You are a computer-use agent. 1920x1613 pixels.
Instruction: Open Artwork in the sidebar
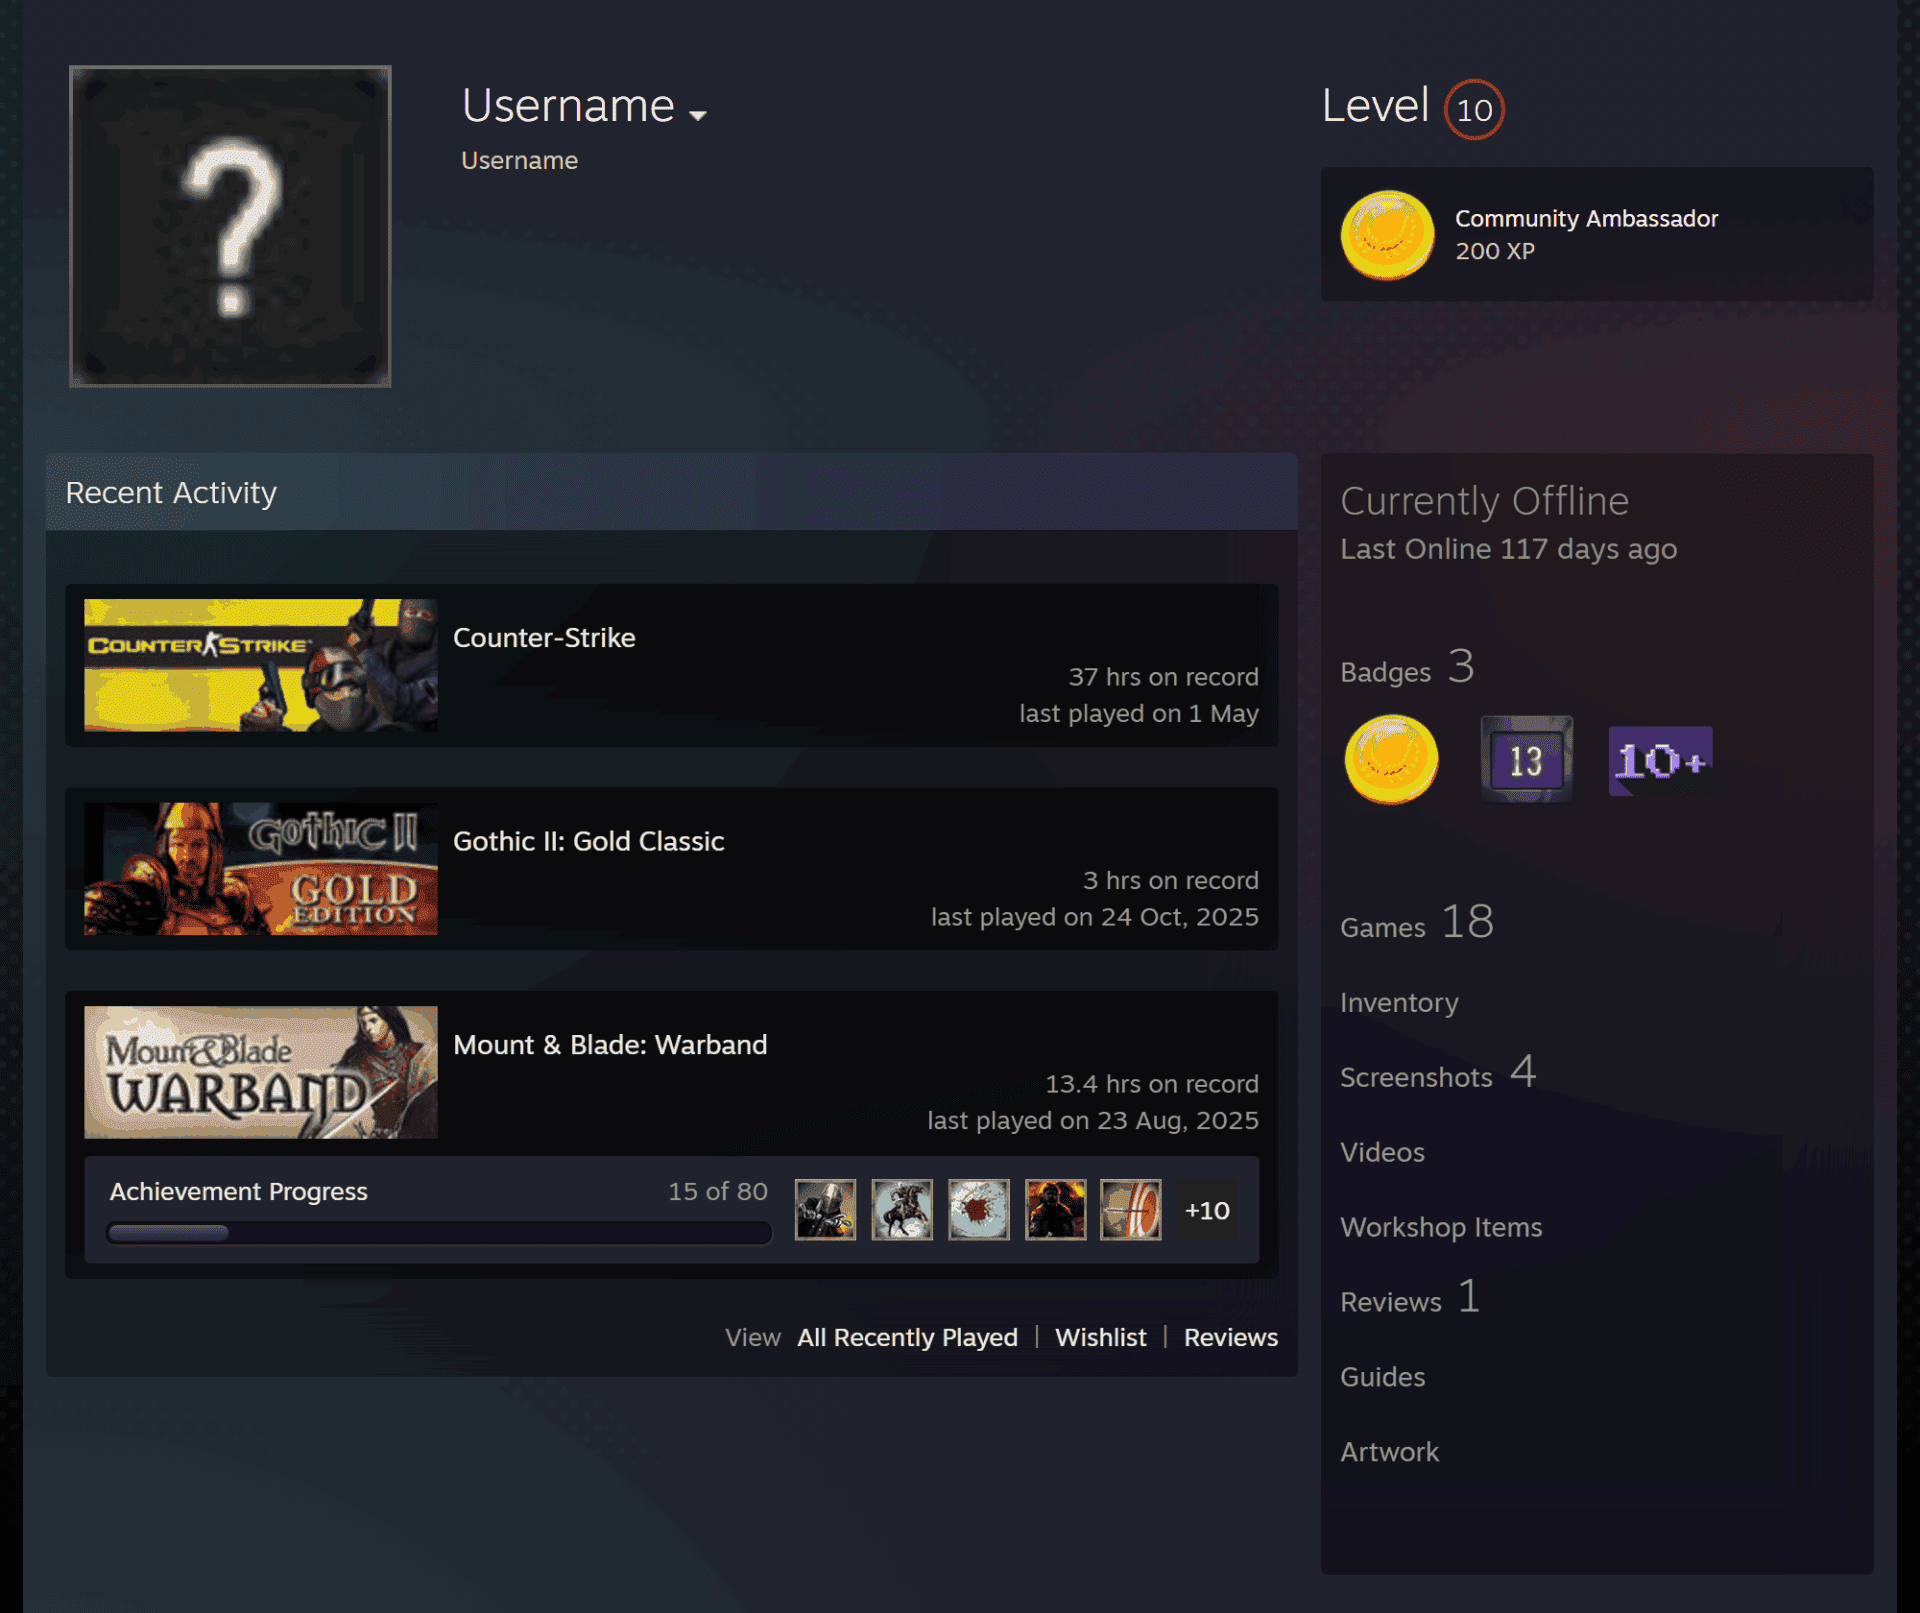coord(1389,1452)
